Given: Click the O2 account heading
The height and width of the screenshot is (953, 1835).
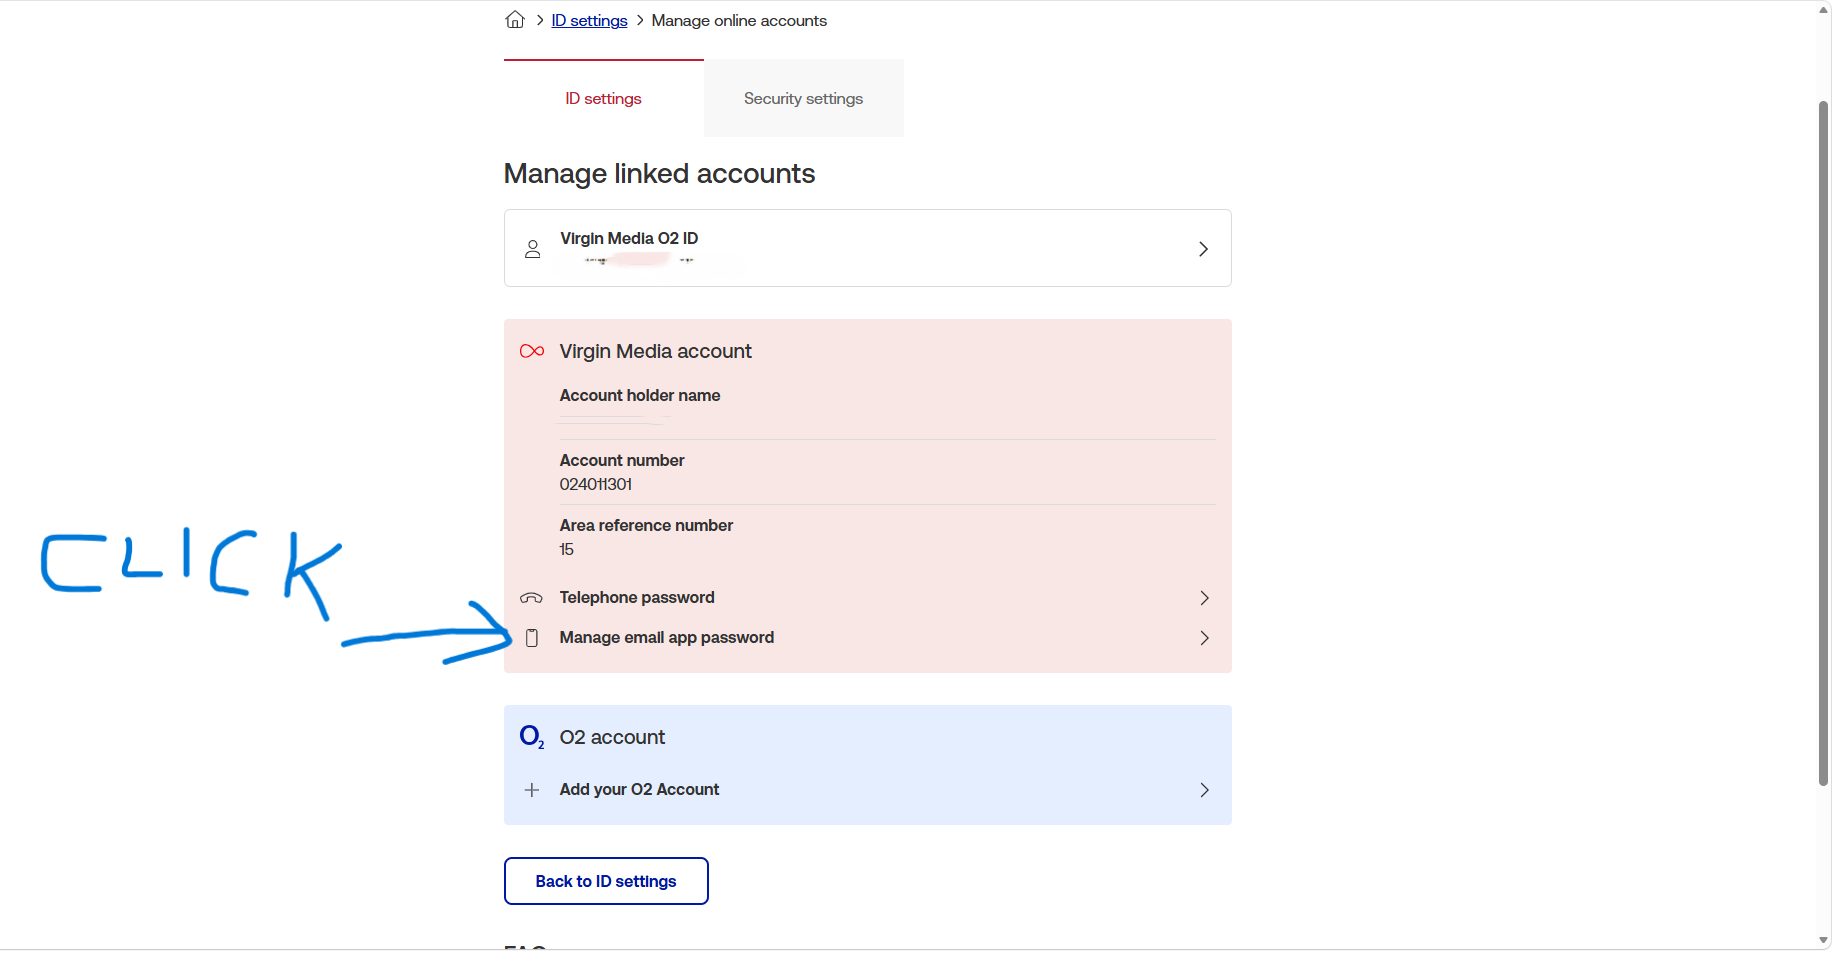Looking at the screenshot, I should (612, 737).
